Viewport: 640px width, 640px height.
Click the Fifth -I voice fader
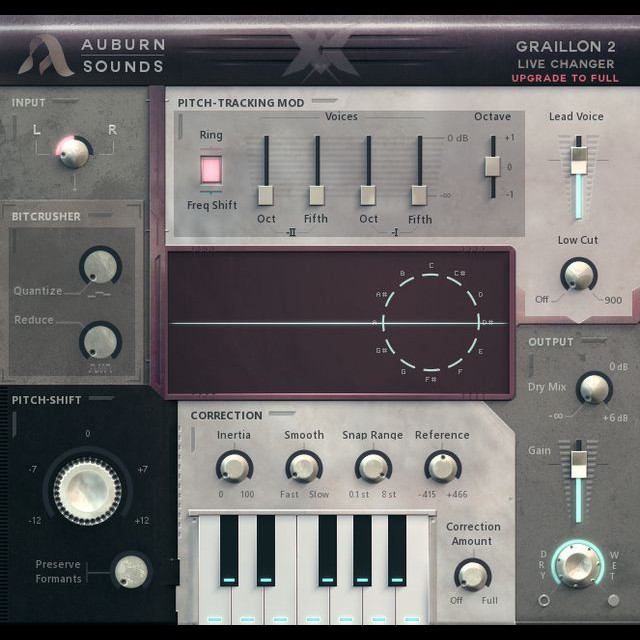[x=419, y=196]
